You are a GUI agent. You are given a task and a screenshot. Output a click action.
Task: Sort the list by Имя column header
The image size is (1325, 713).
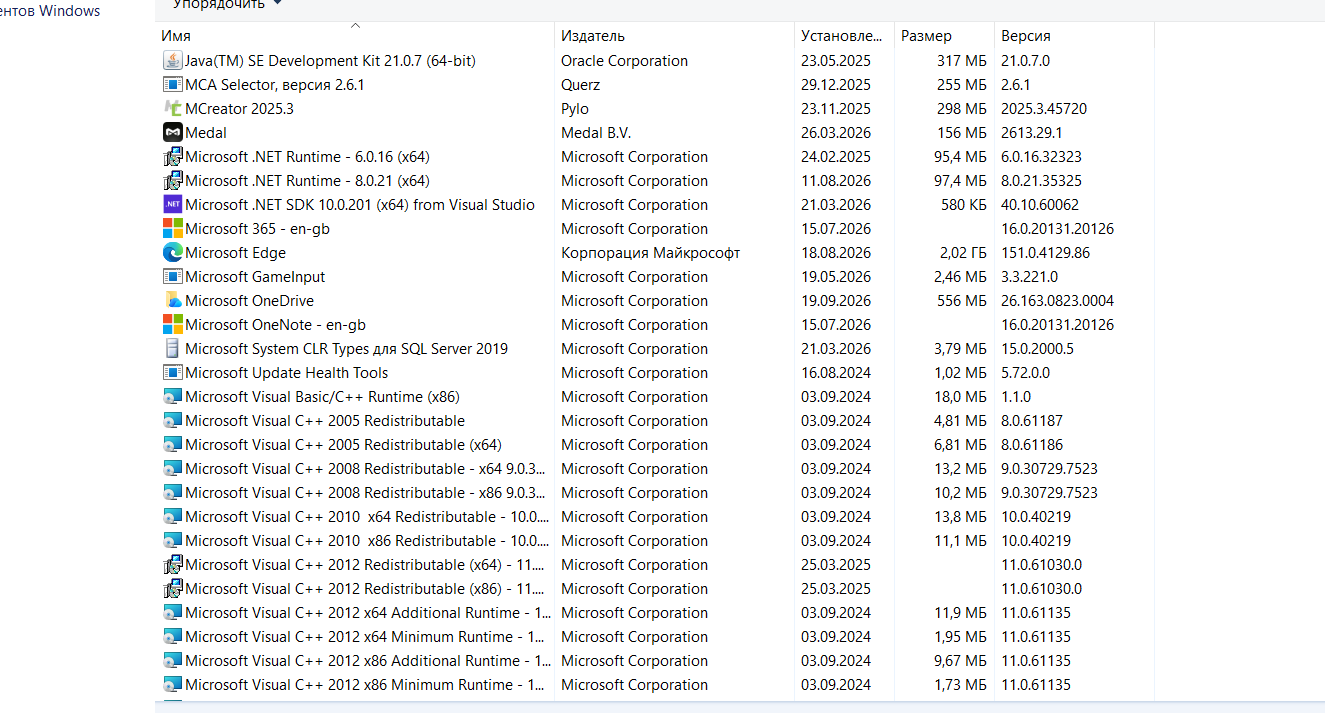(x=355, y=36)
